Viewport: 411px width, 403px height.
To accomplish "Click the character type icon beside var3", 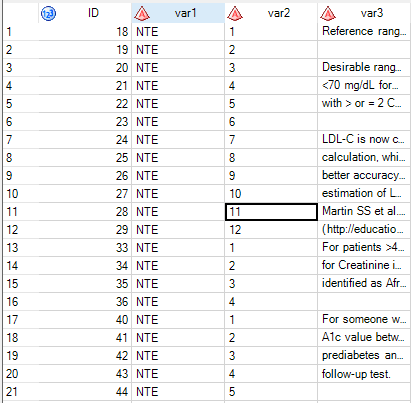I will pyautogui.click(x=328, y=13).
